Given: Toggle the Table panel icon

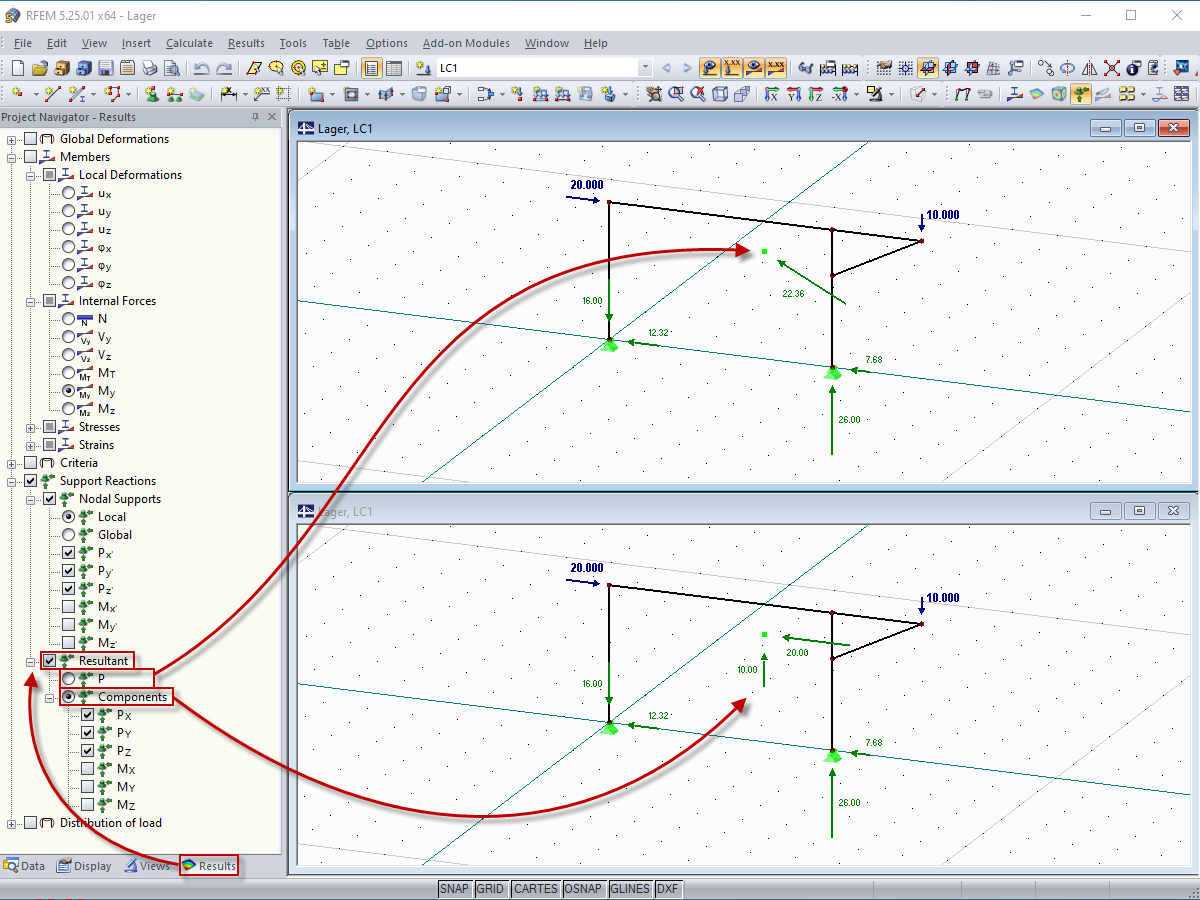Looking at the screenshot, I should click(x=394, y=68).
